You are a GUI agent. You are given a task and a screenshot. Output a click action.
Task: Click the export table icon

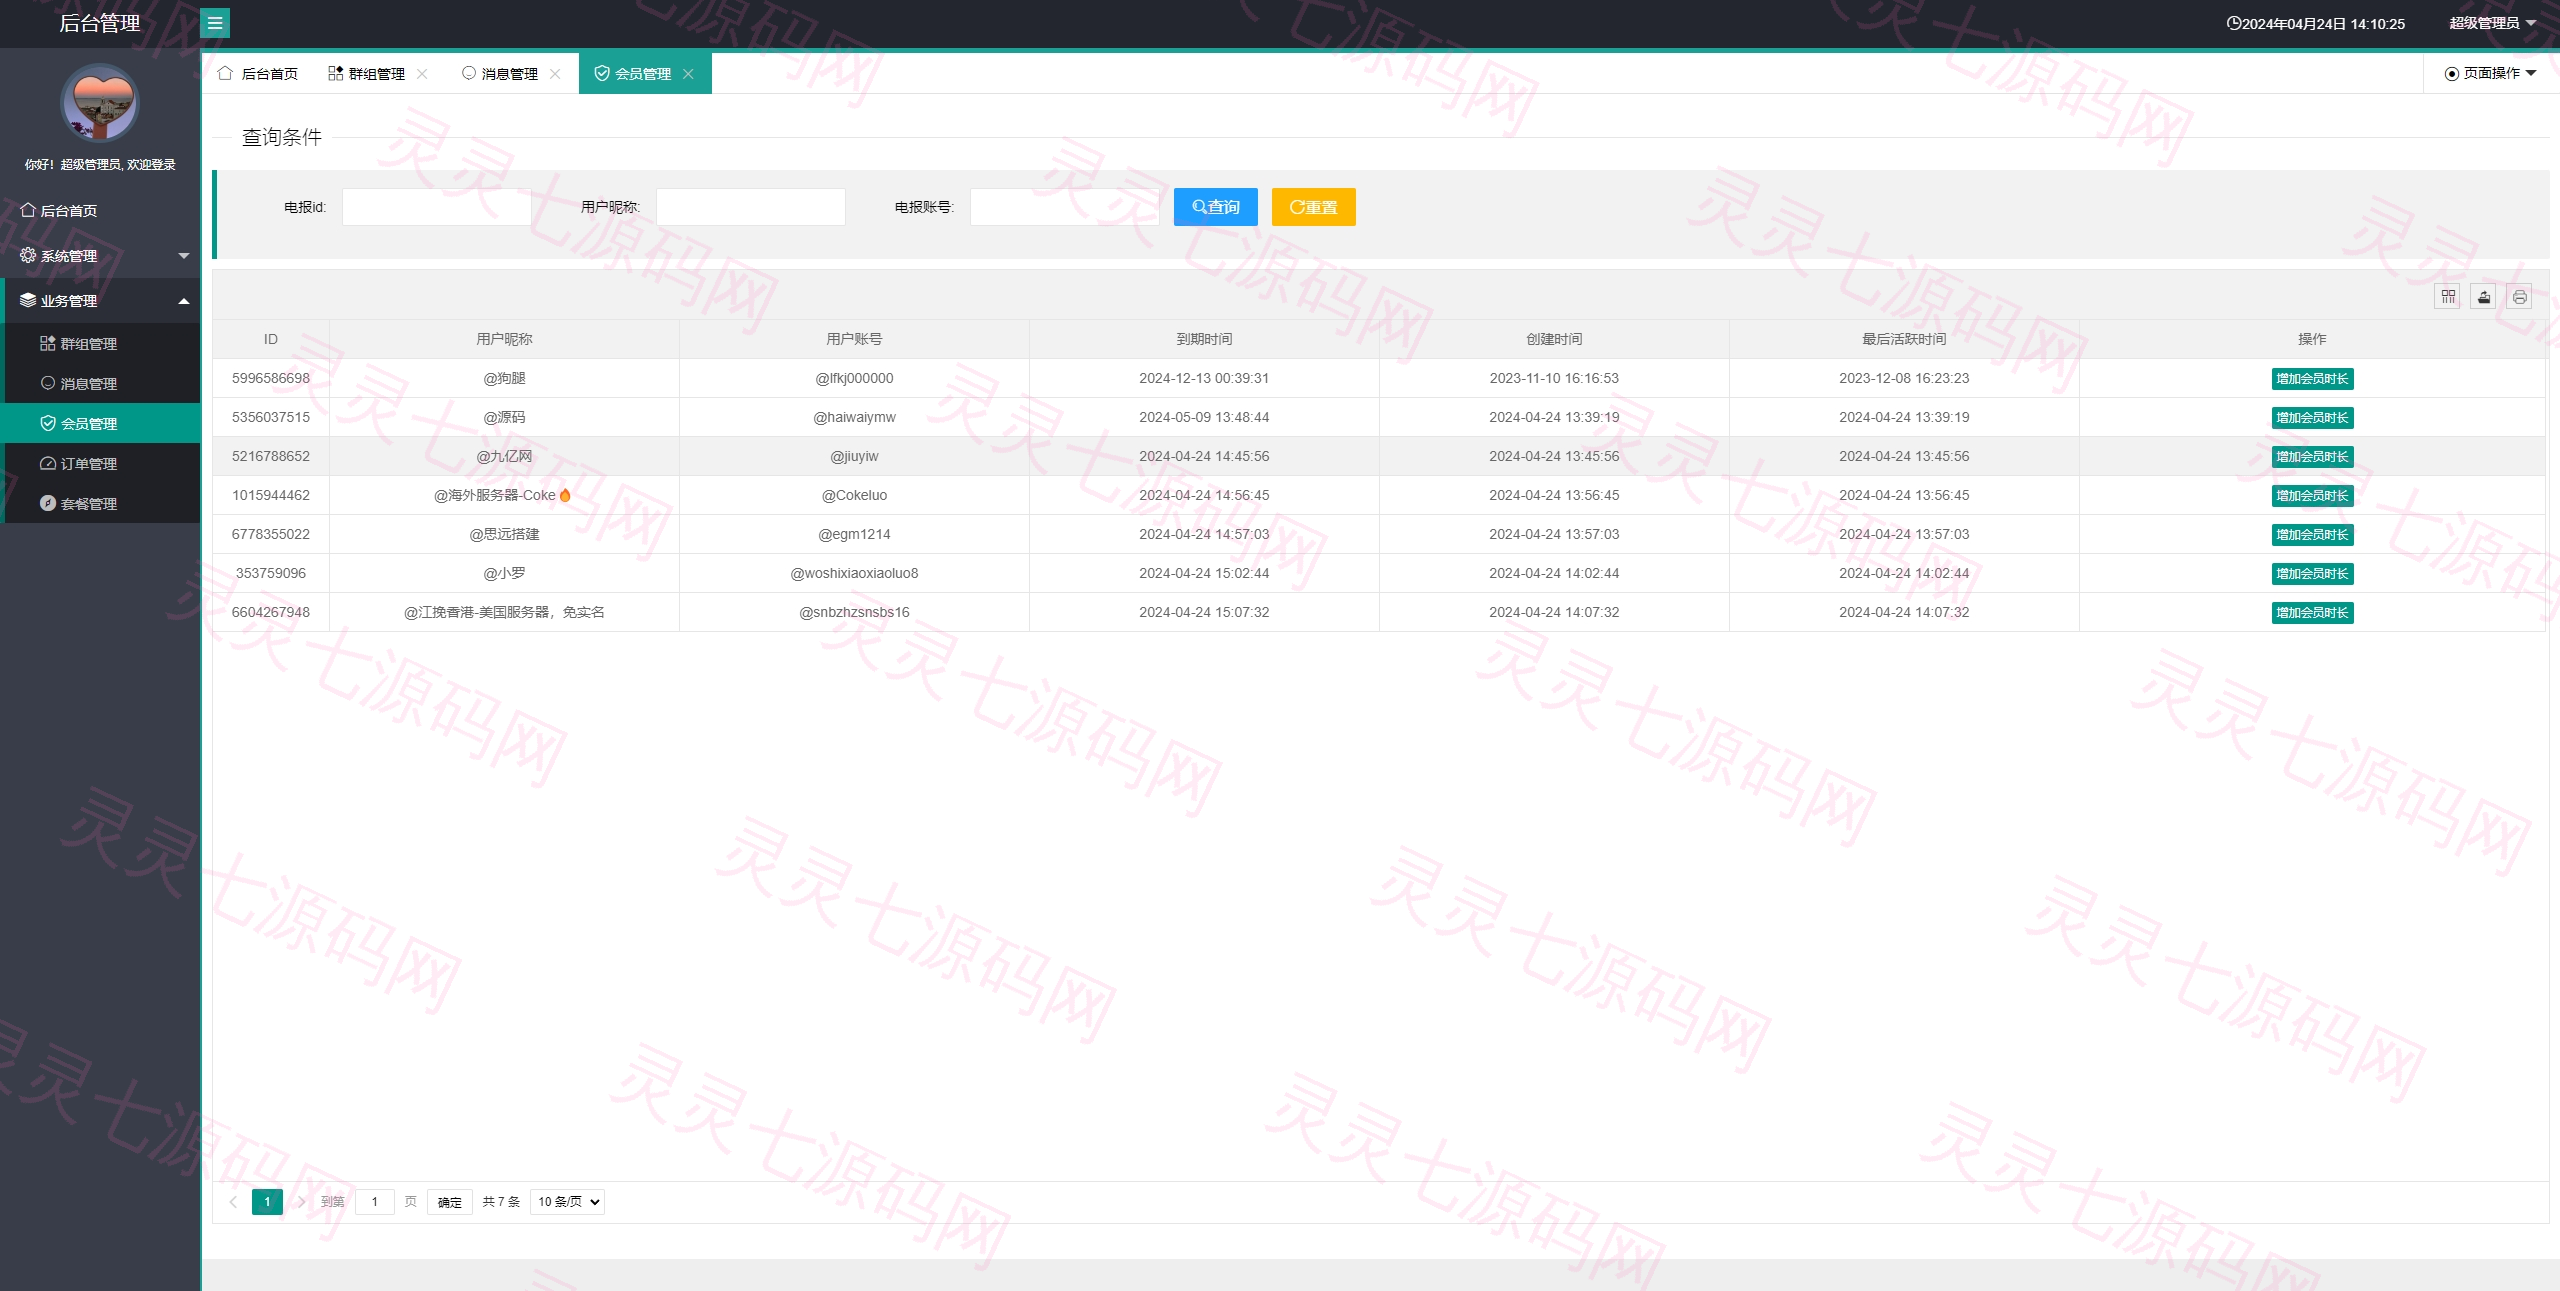(x=2483, y=297)
